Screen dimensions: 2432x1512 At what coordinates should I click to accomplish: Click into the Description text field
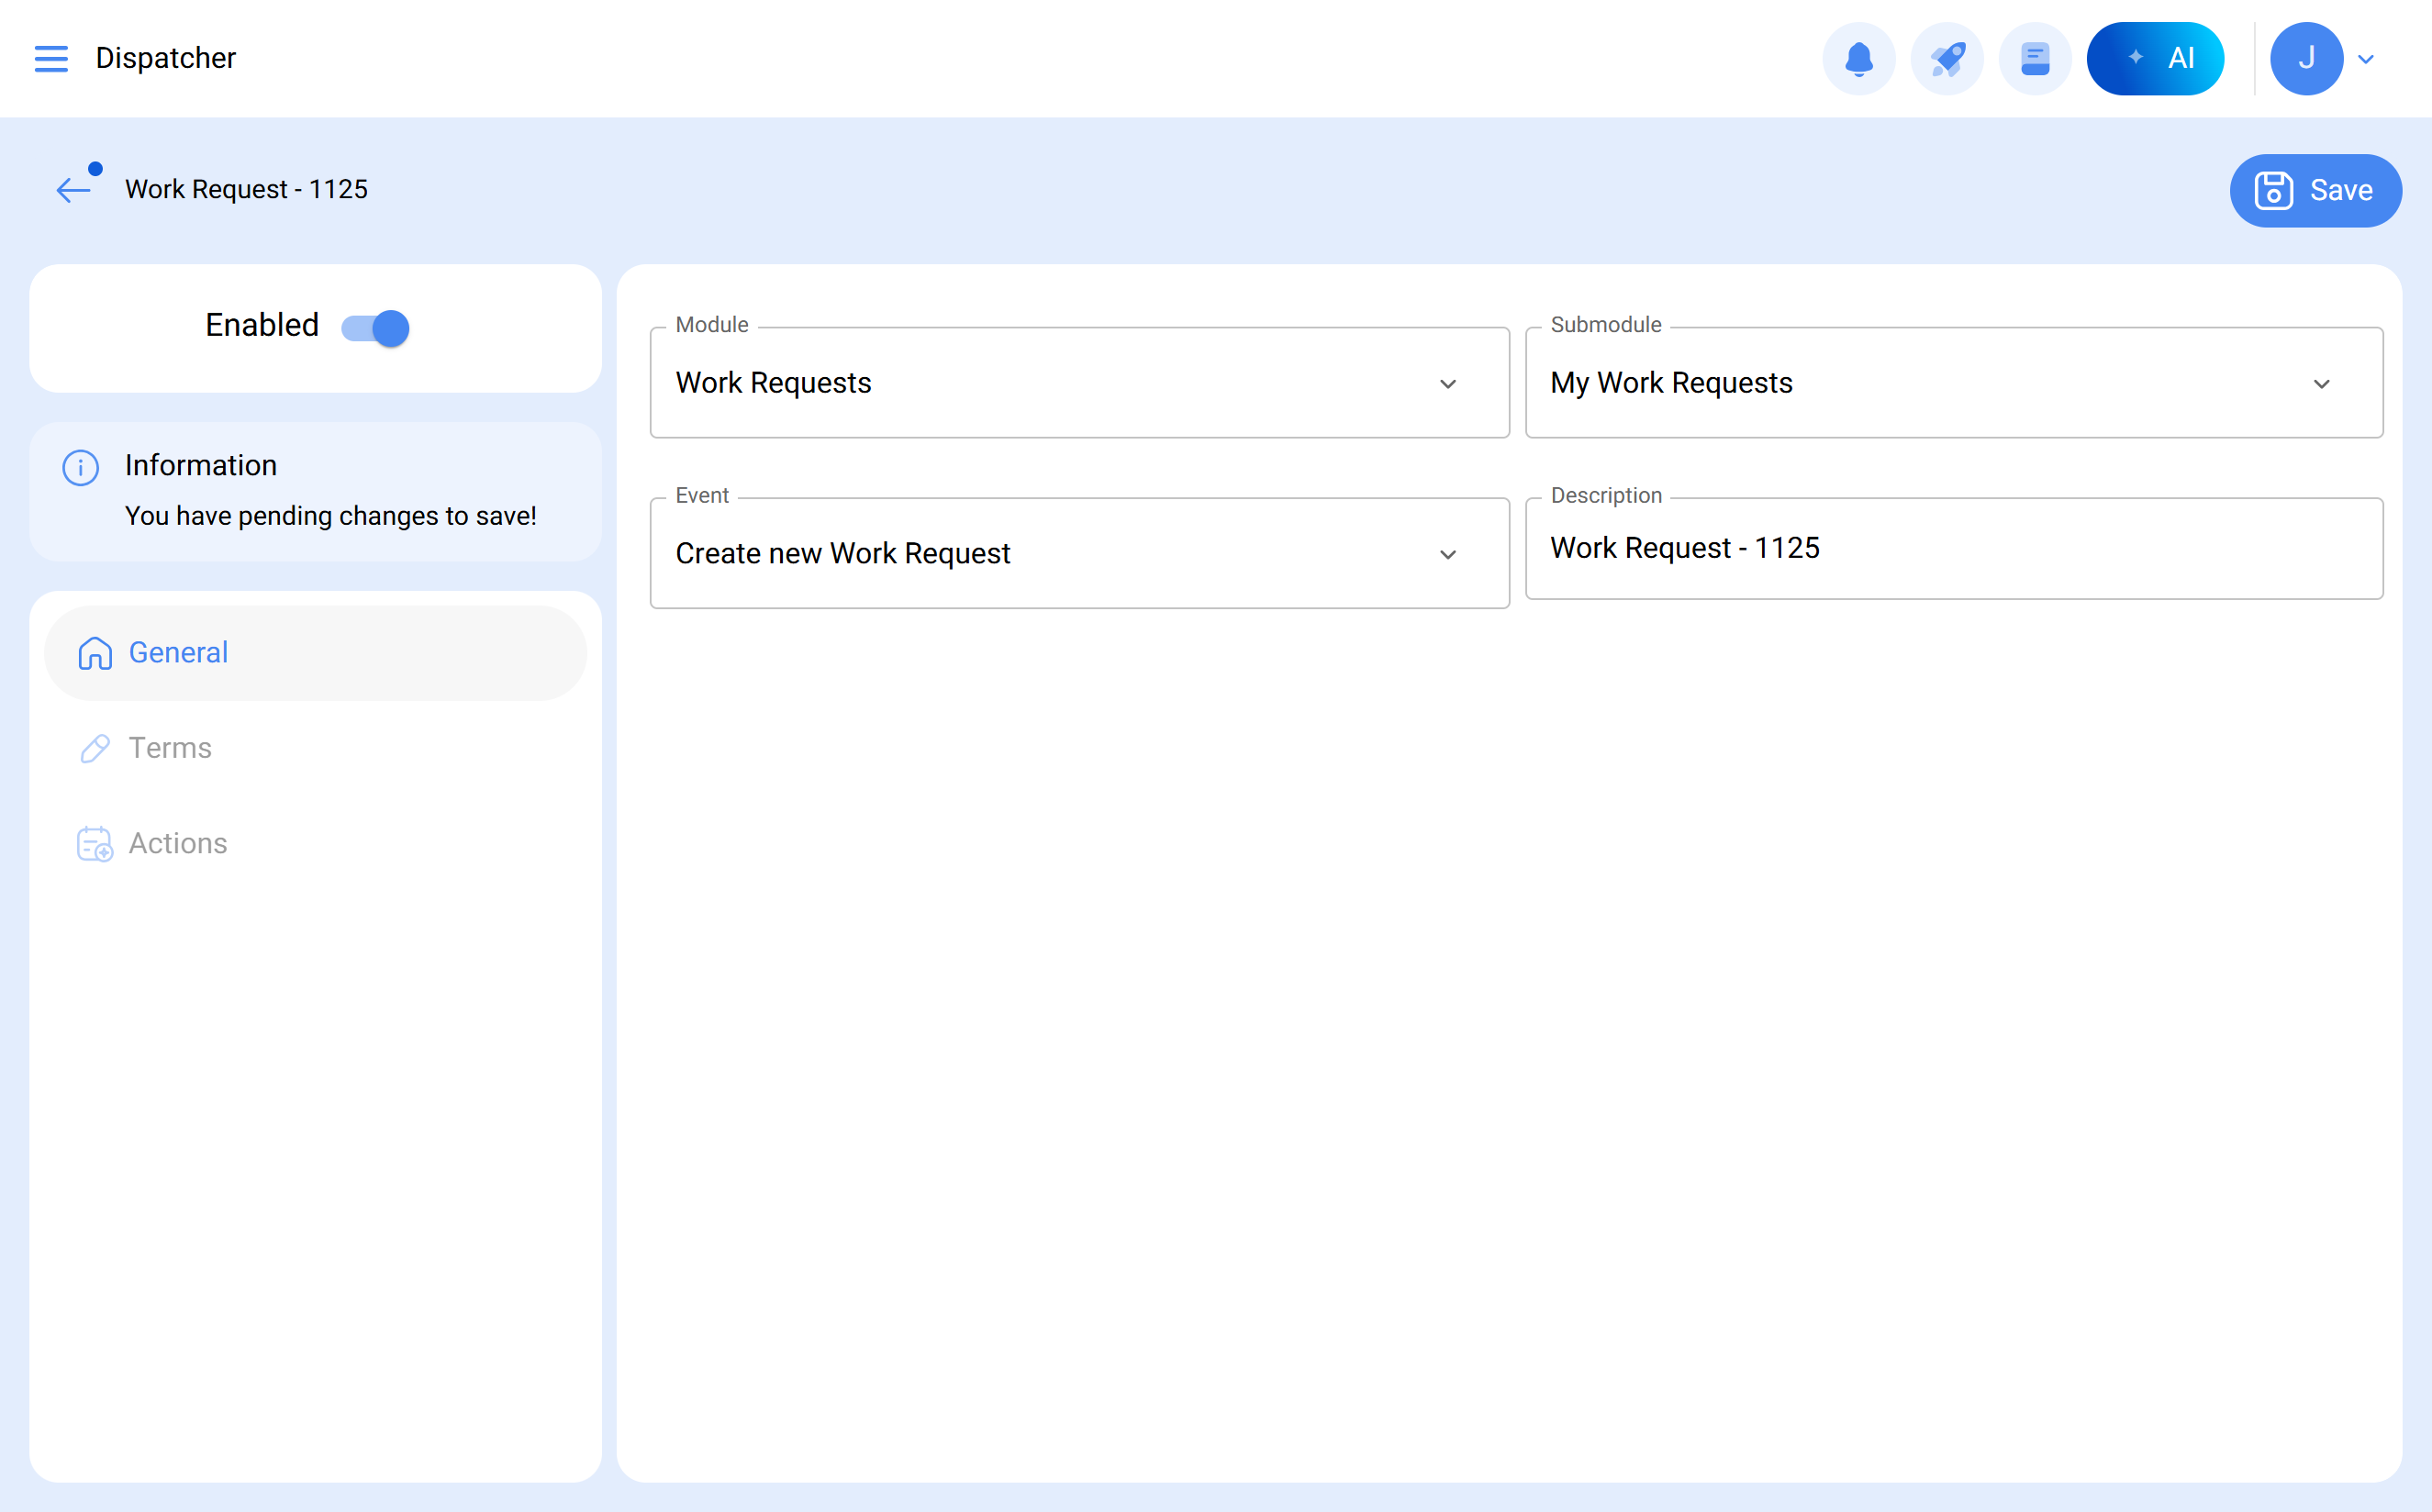[1953, 549]
